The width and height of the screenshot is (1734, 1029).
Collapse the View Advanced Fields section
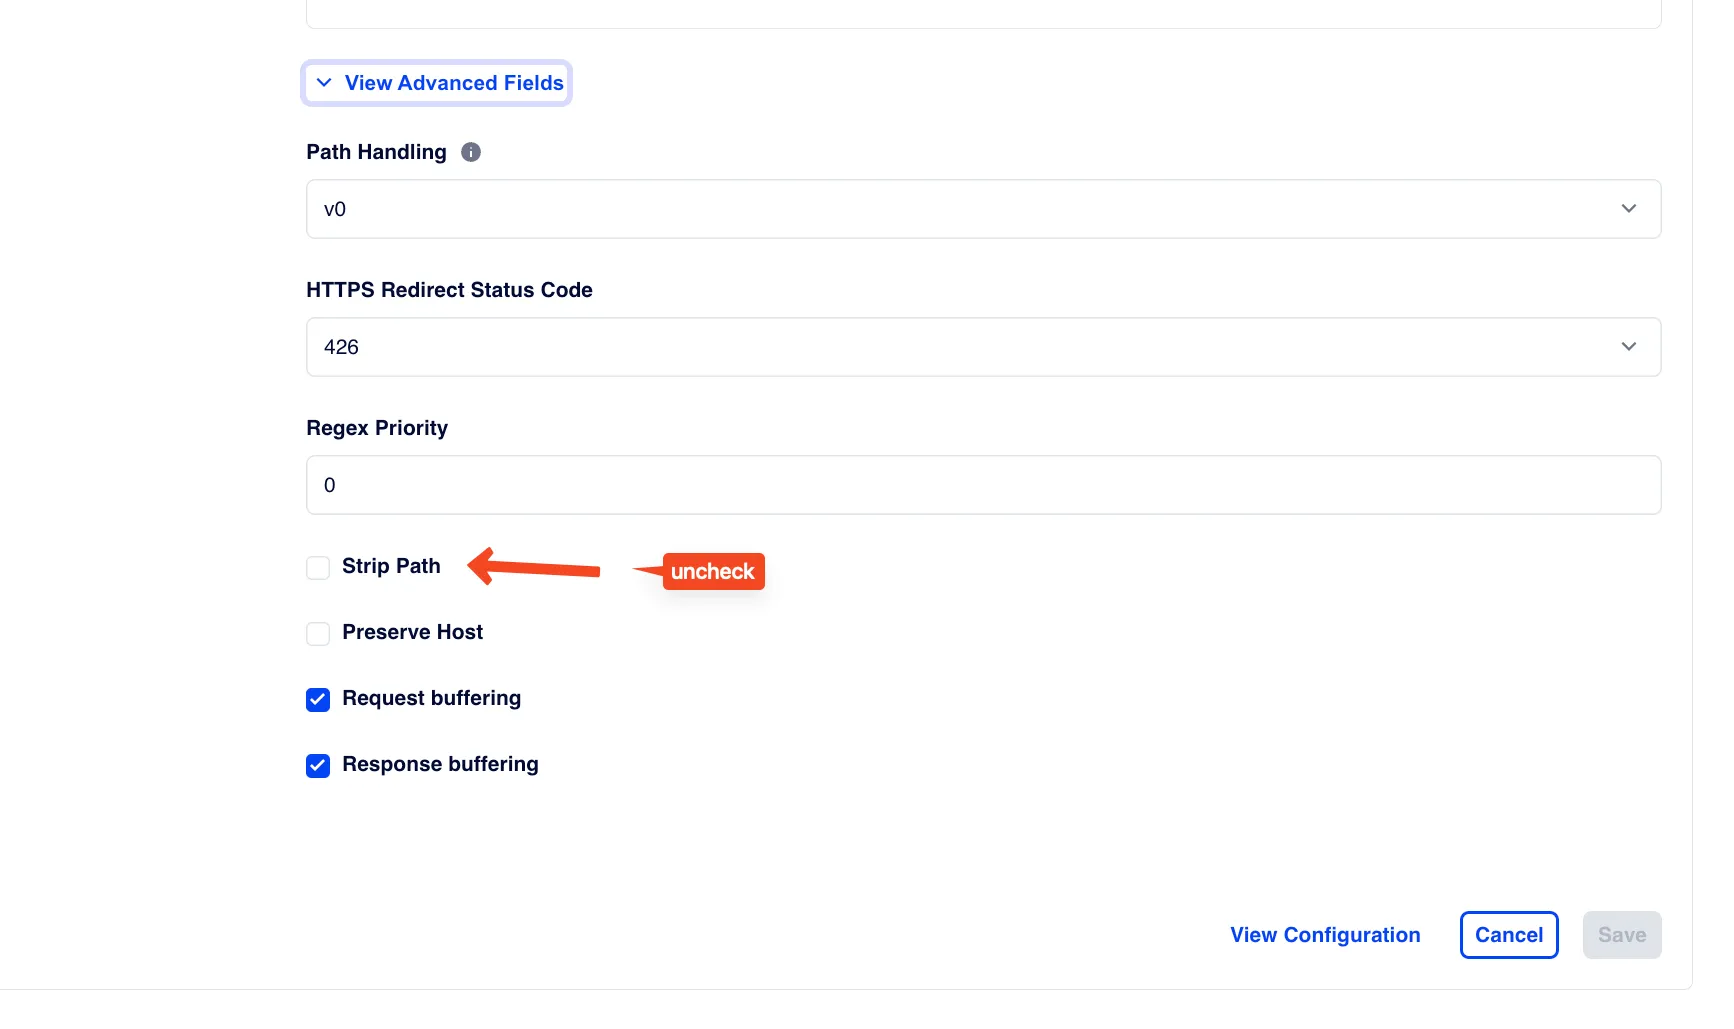[x=437, y=83]
